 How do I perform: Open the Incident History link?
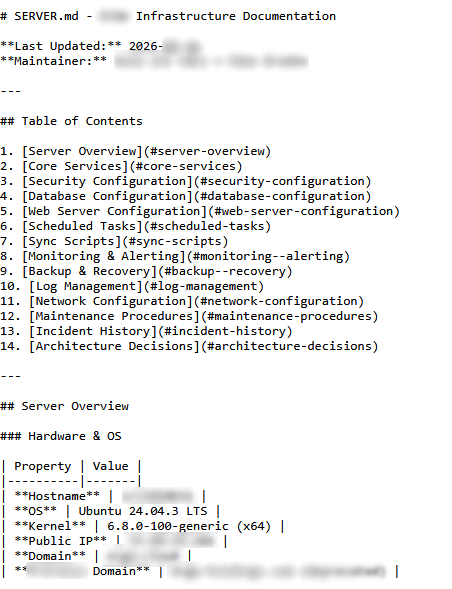[160, 332]
